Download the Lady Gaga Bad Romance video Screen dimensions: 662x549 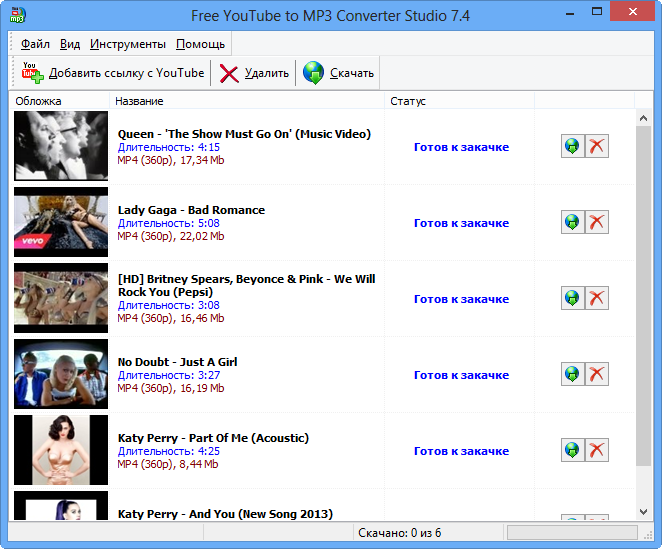tap(572, 222)
